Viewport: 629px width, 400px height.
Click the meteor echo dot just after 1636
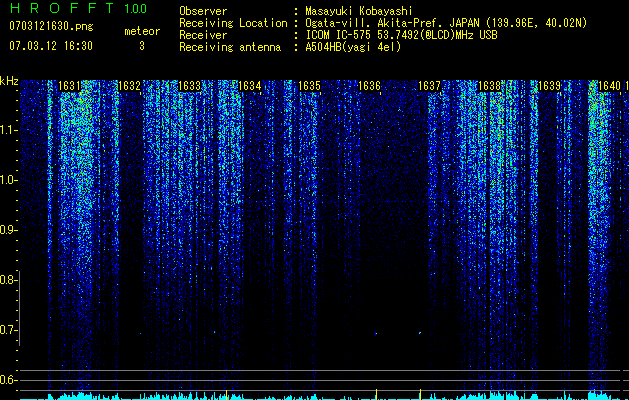coord(376,333)
